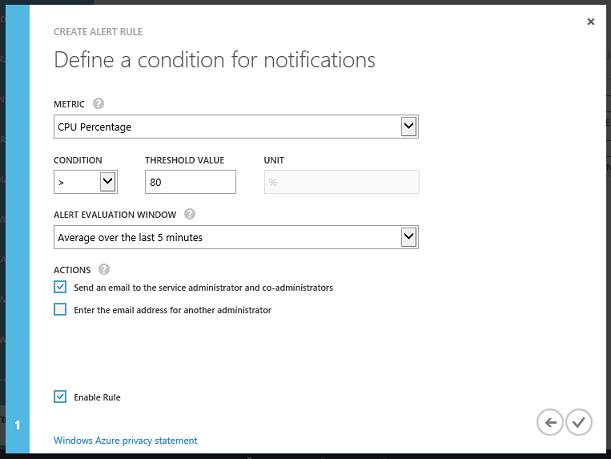Click the Alert Evaluation Window help icon
This screenshot has height=459, width=611.
(190, 214)
